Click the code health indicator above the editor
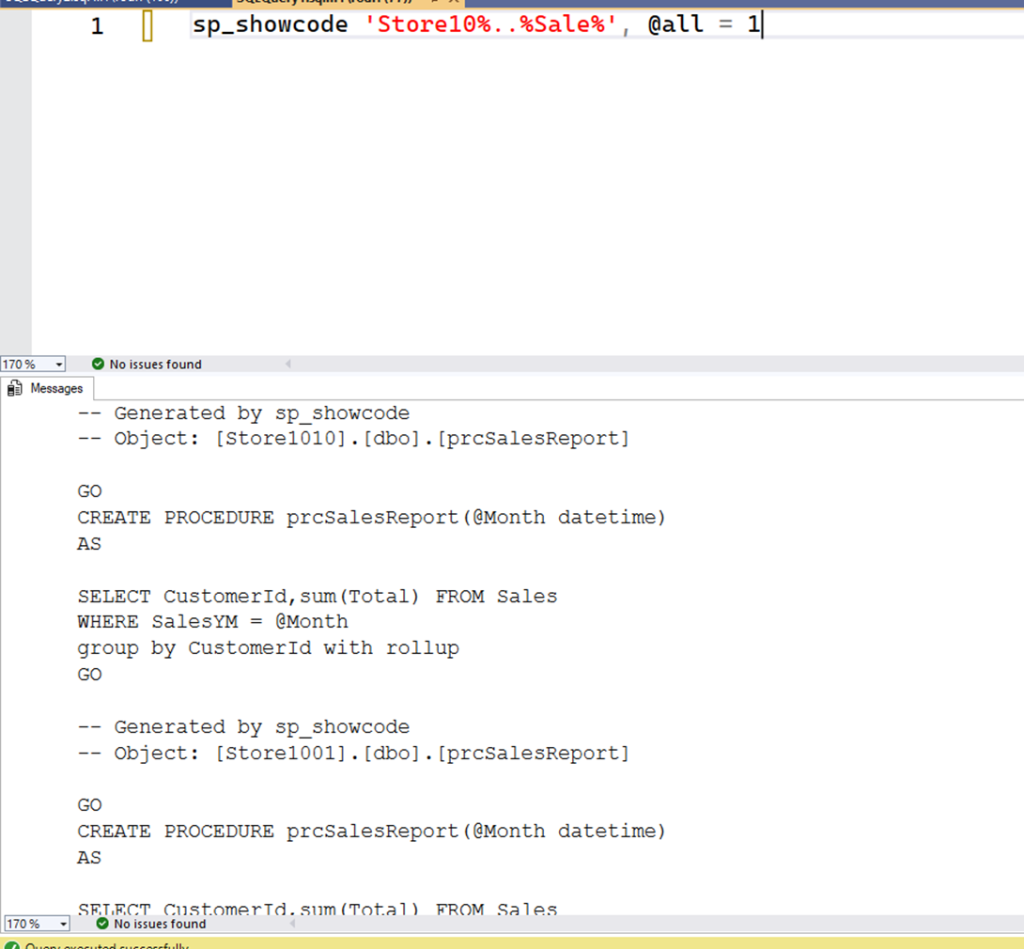Screen dimensions: 1024x949 tap(98, 364)
